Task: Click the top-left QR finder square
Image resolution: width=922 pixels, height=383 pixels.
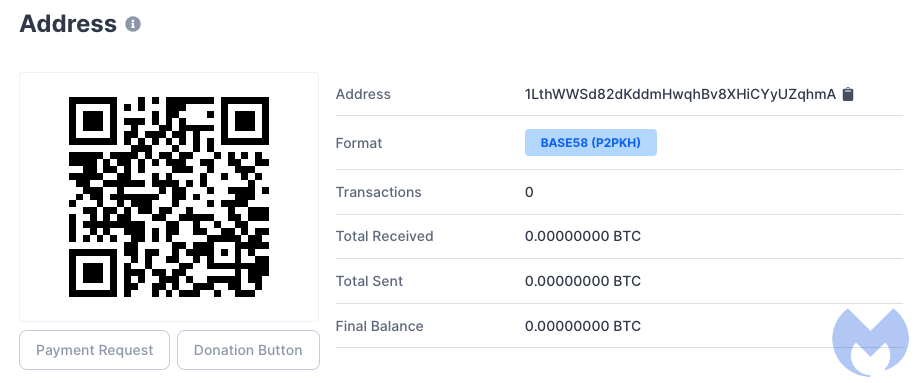Action: 93,121
